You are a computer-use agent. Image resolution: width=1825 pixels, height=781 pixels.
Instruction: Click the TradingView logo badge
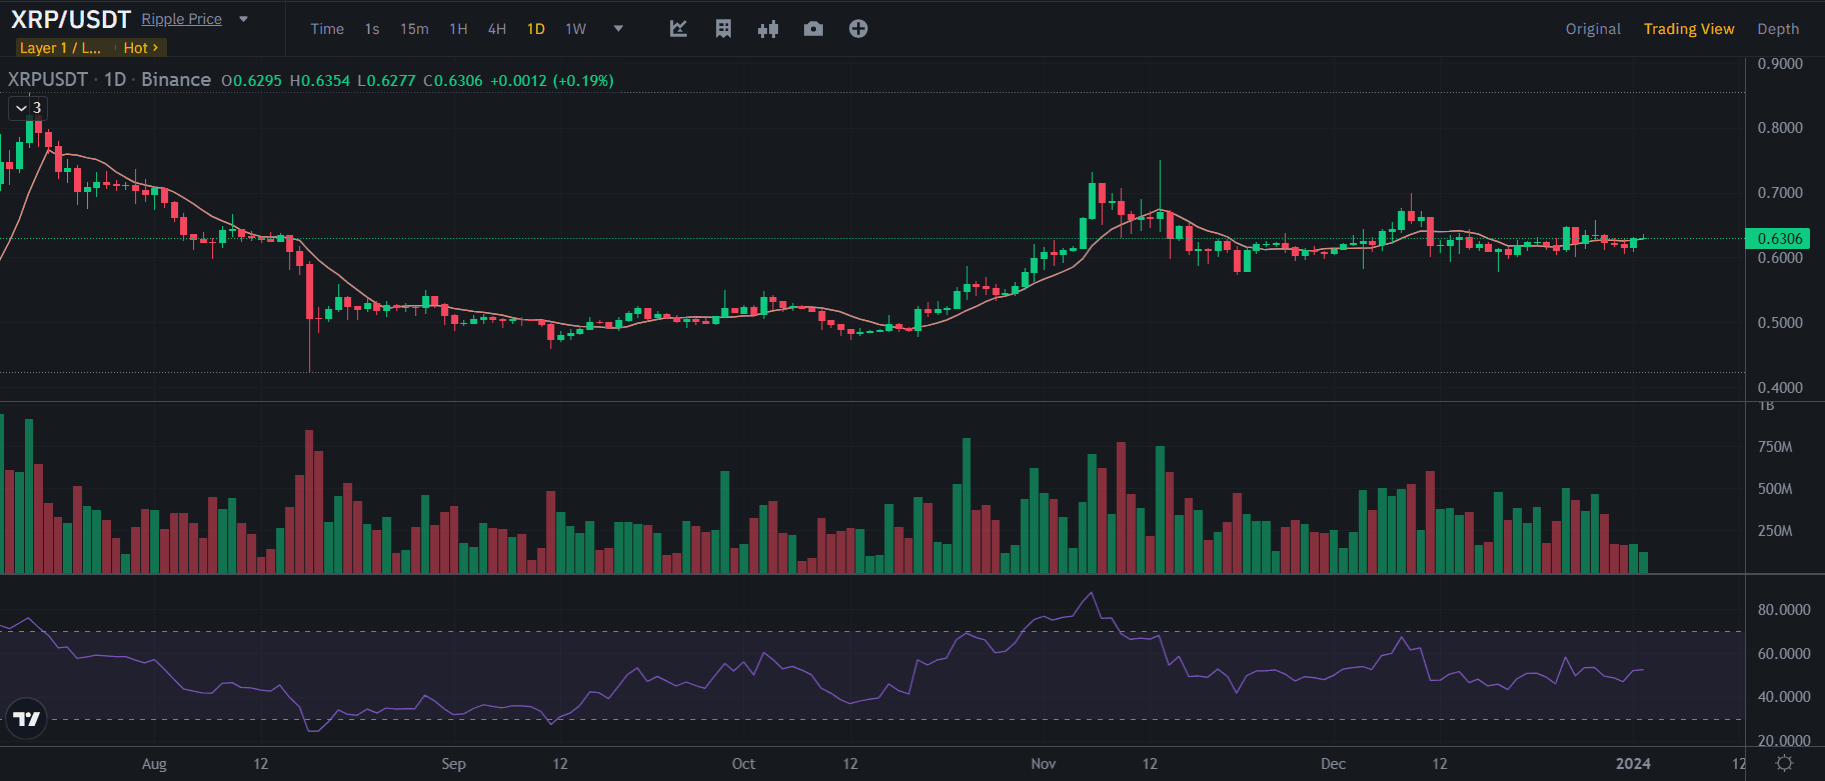(x=26, y=718)
